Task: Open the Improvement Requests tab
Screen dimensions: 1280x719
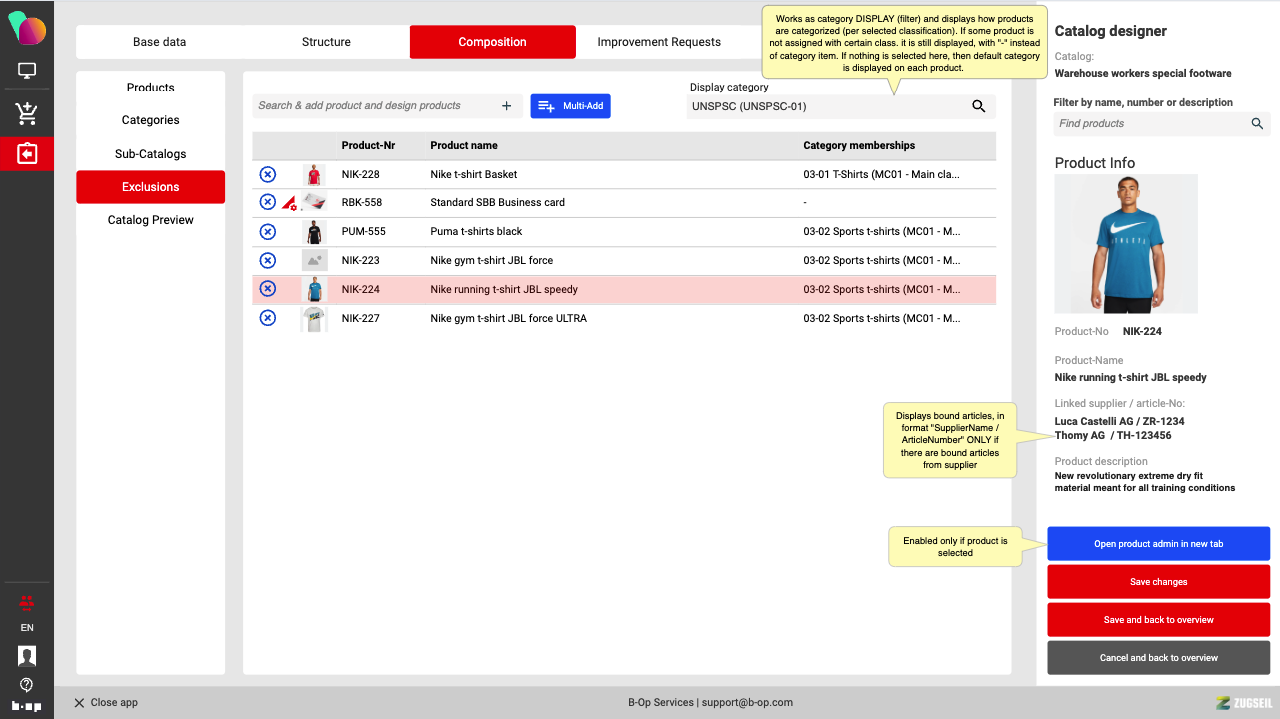Action: click(x=658, y=42)
